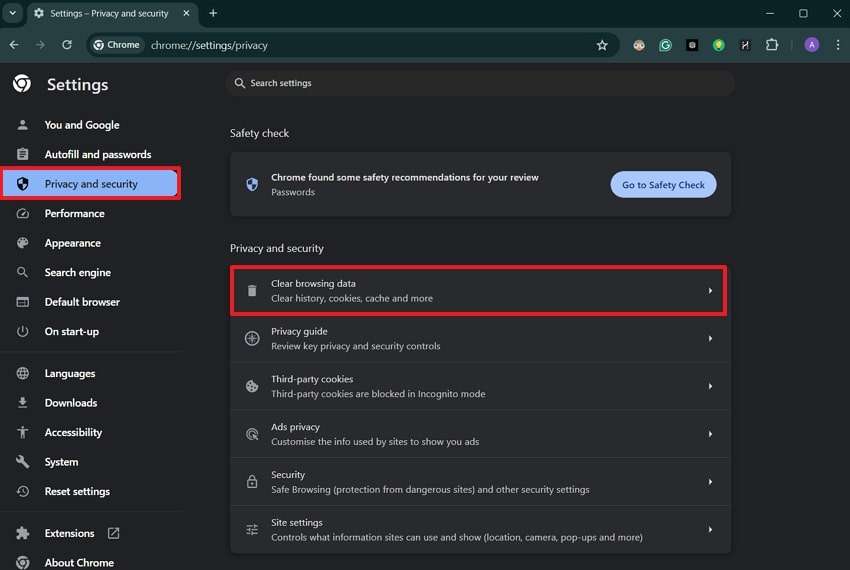Open Search engine settings section
The width and height of the screenshot is (850, 570).
point(78,272)
